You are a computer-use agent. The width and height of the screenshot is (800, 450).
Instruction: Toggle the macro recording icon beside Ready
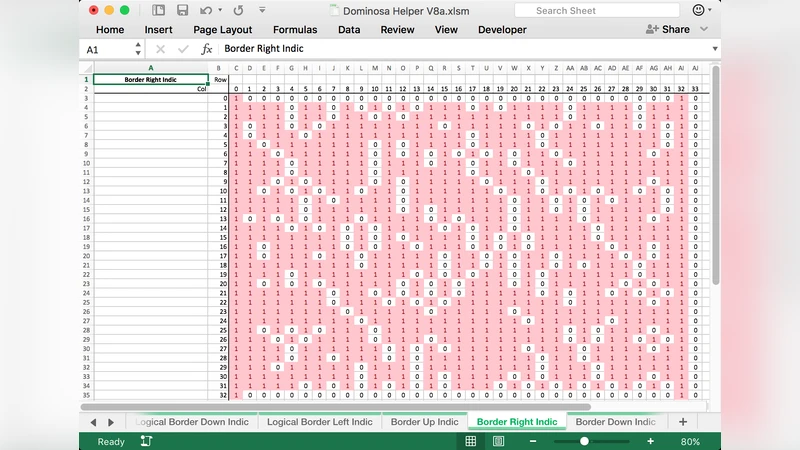(x=146, y=441)
